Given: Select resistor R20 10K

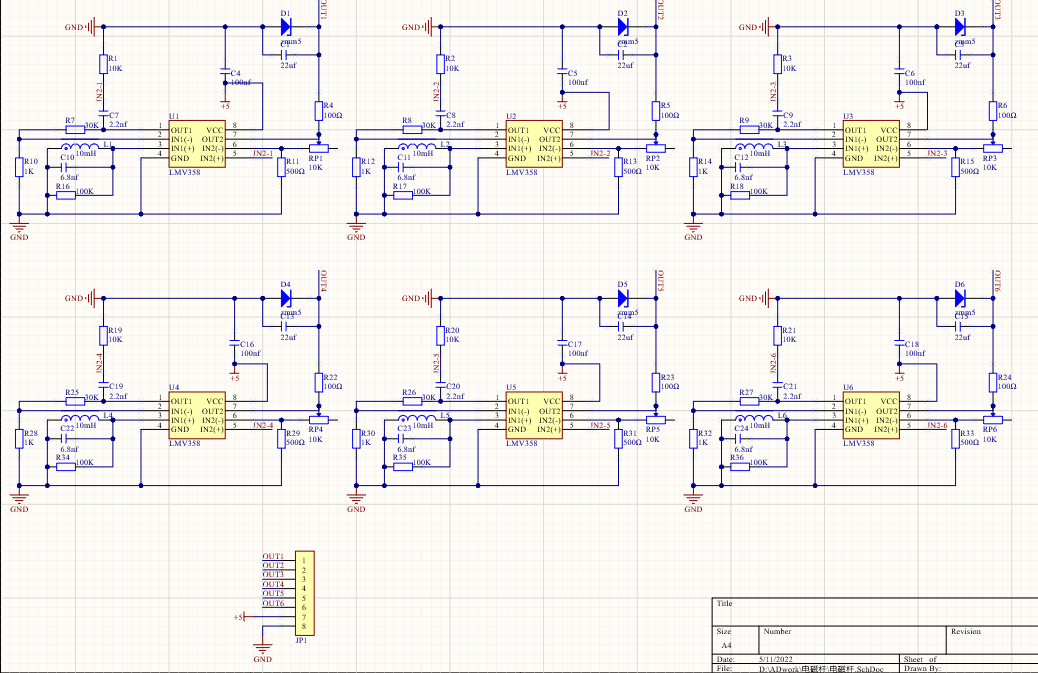Looking at the screenshot, I should click(x=440, y=336).
